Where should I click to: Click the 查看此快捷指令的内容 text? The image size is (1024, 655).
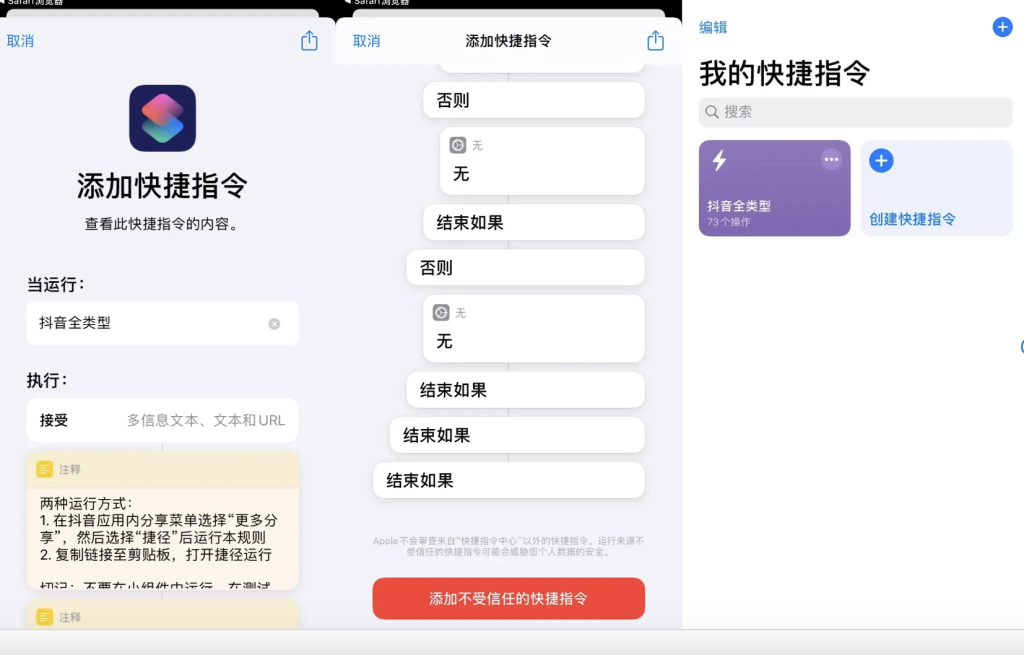(x=163, y=224)
